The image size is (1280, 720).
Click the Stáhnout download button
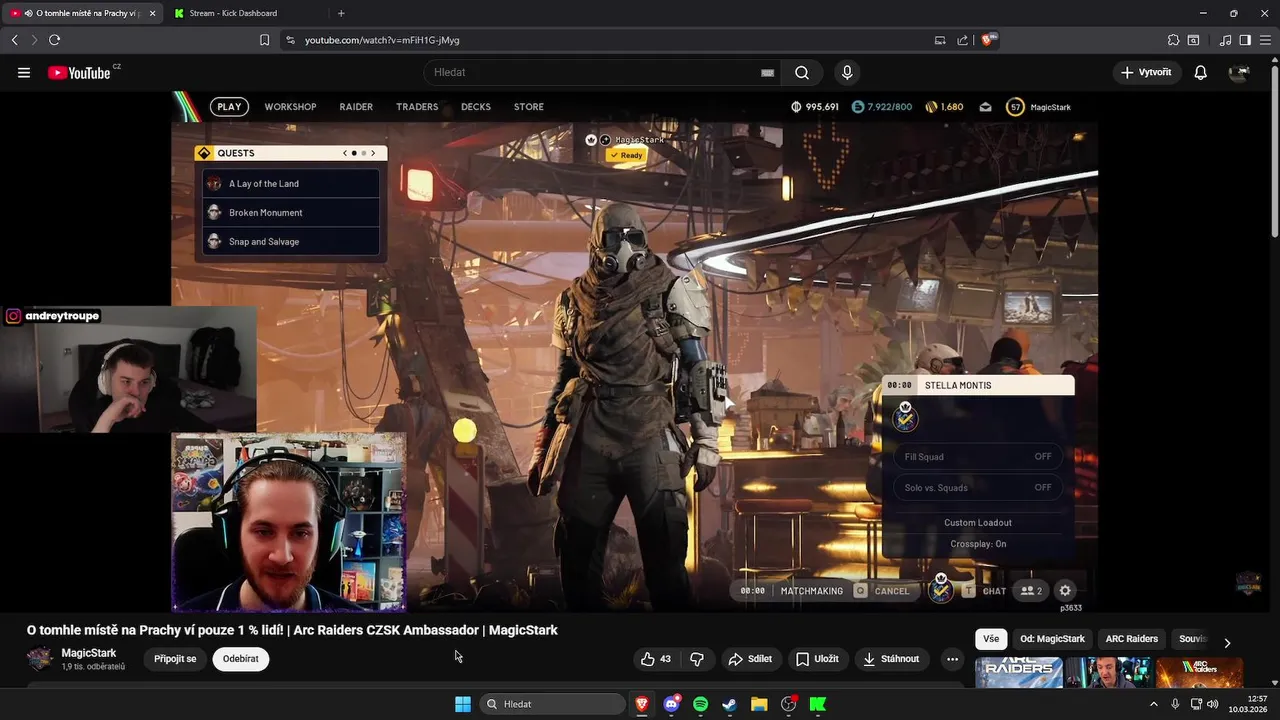point(891,659)
